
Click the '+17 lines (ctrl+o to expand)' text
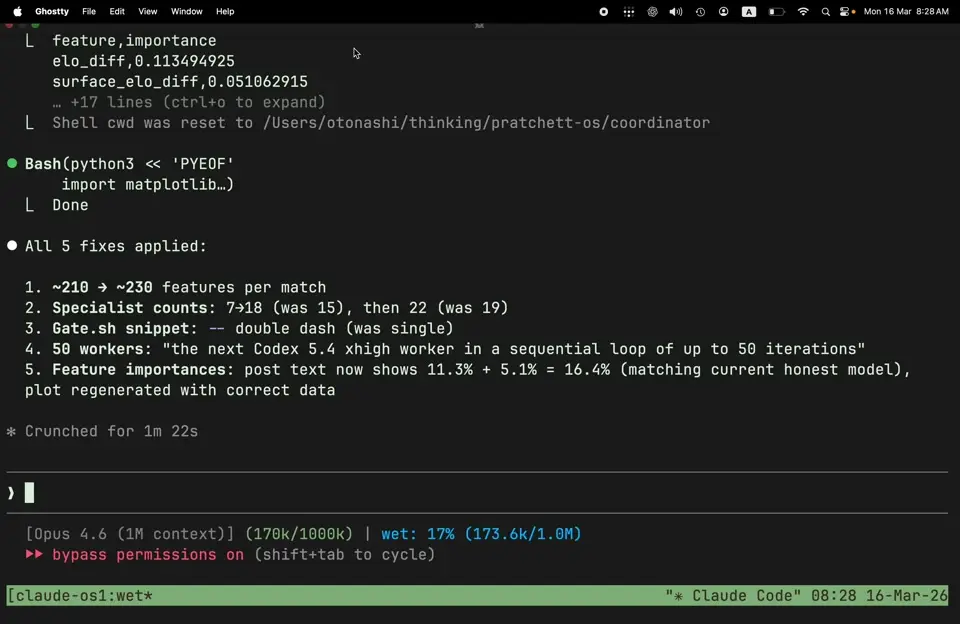(x=189, y=102)
